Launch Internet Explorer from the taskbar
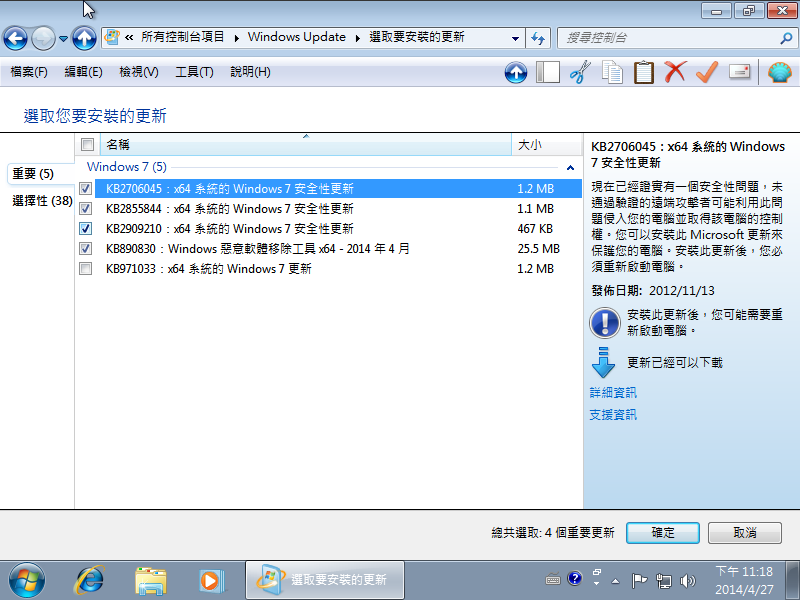Screen dimensions: 800x600 [x=89, y=580]
